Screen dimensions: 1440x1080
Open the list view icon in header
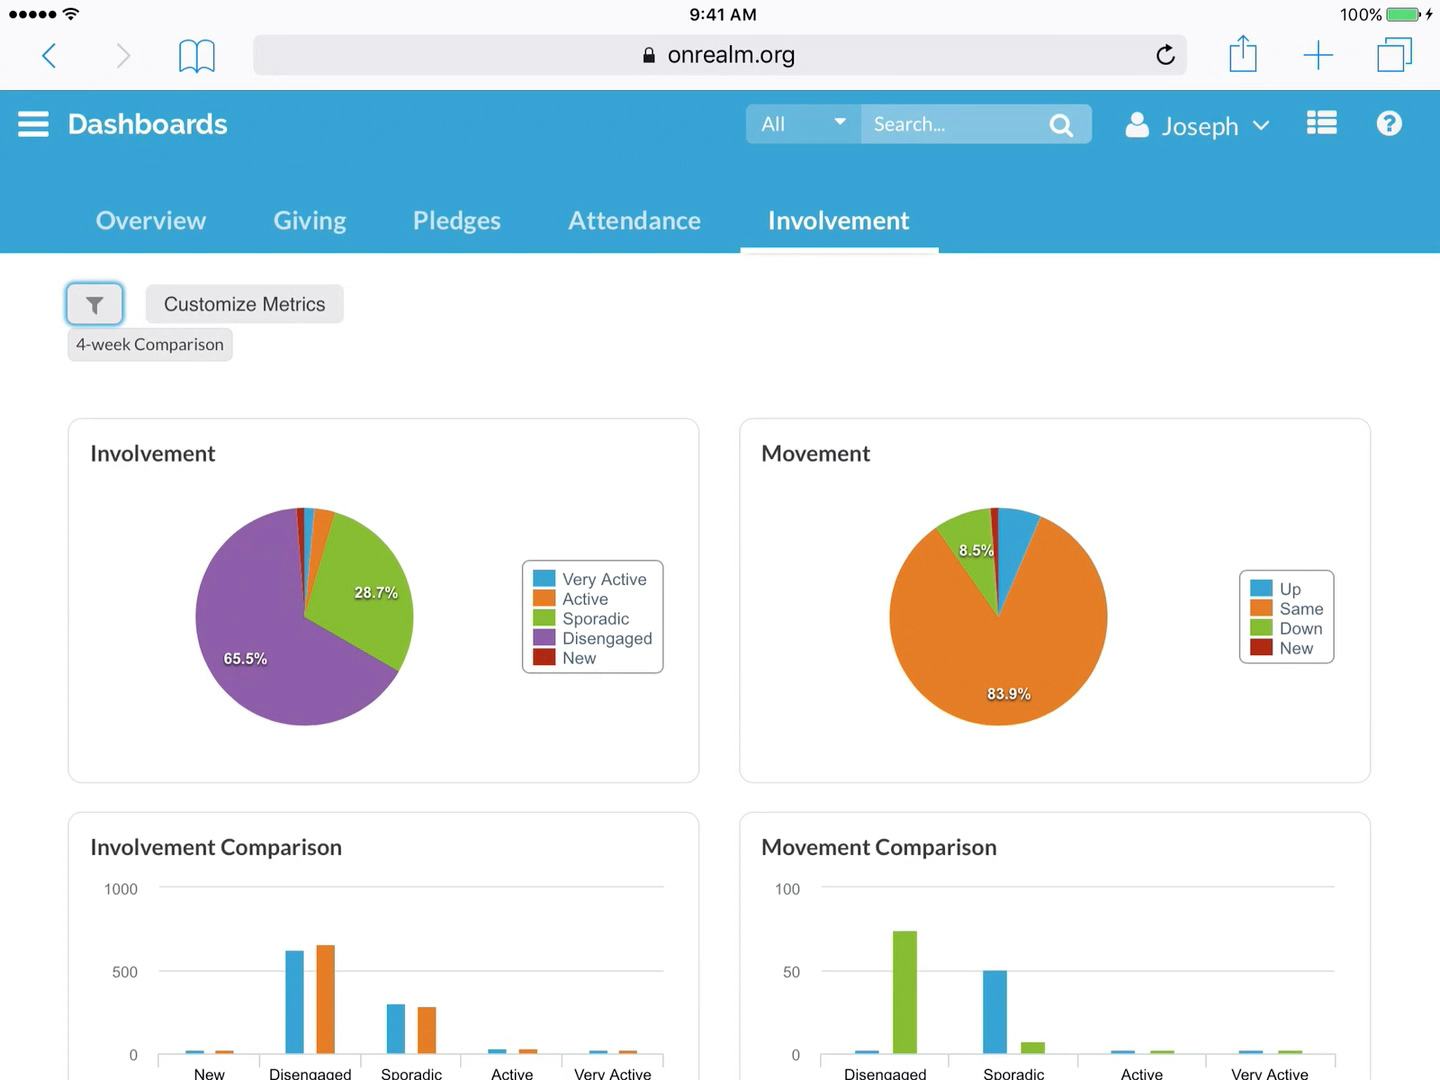(x=1322, y=123)
